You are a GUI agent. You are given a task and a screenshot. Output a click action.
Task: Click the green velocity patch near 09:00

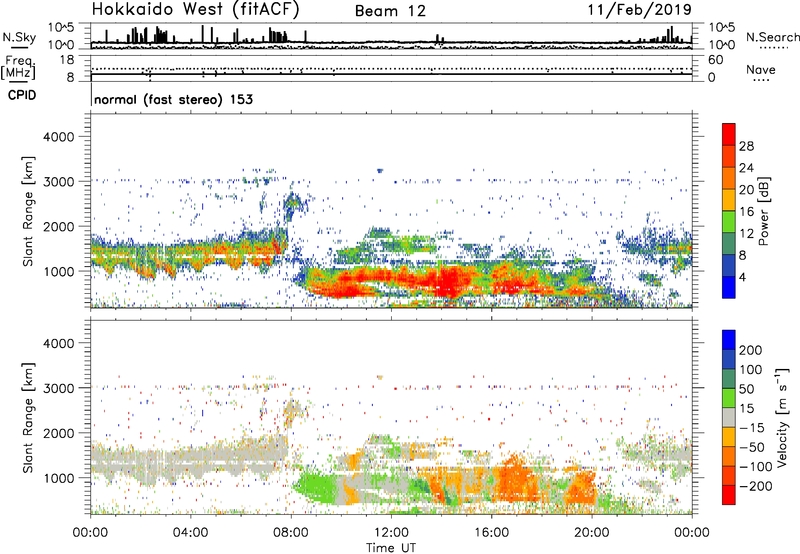click(x=317, y=487)
